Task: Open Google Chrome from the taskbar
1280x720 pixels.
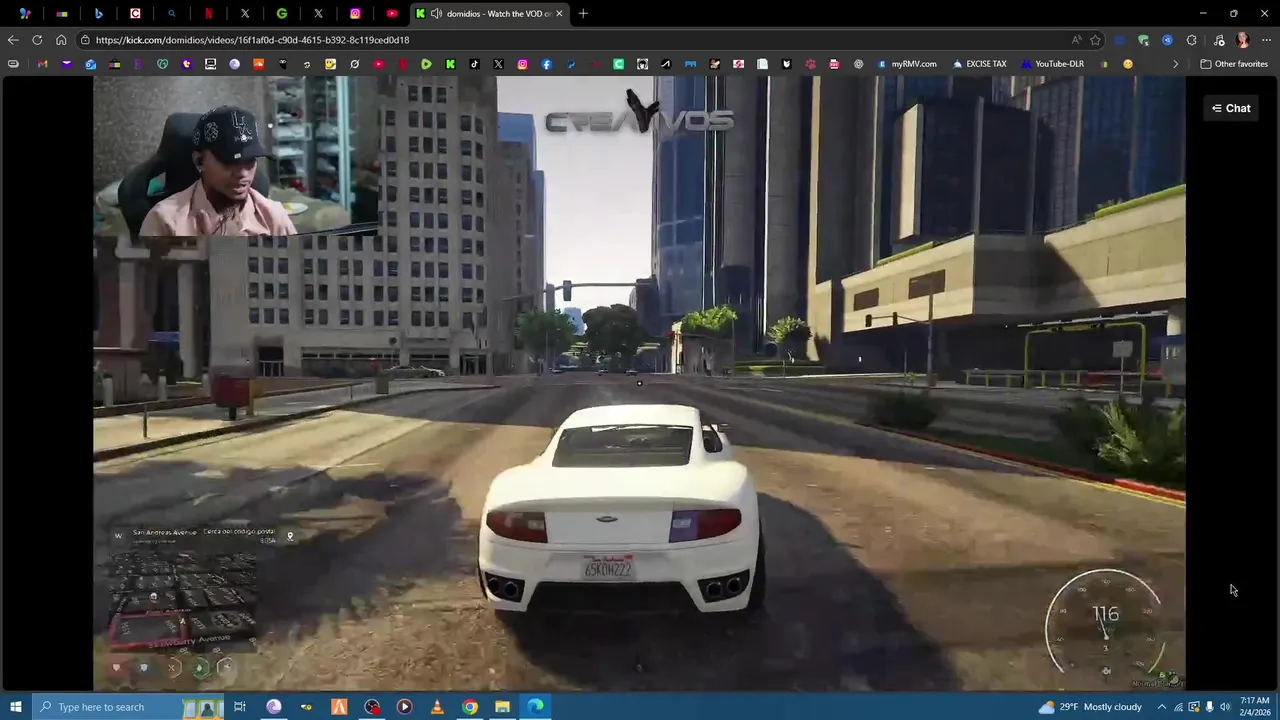Action: click(470, 707)
